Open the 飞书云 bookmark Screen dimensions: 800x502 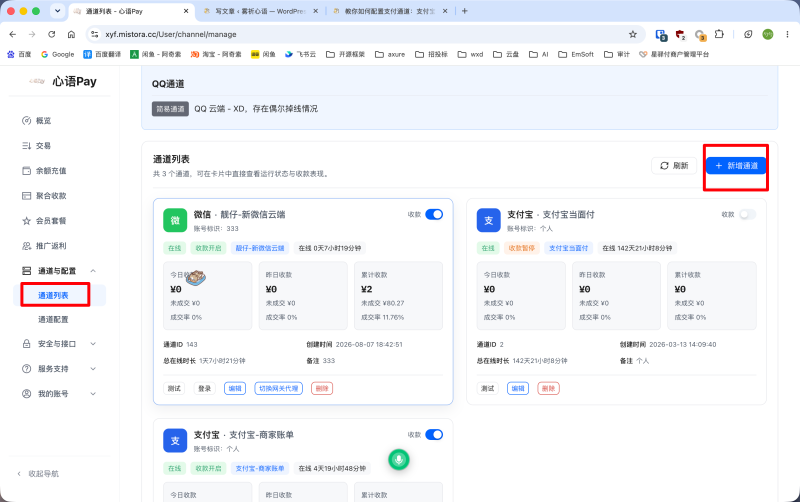coord(301,54)
